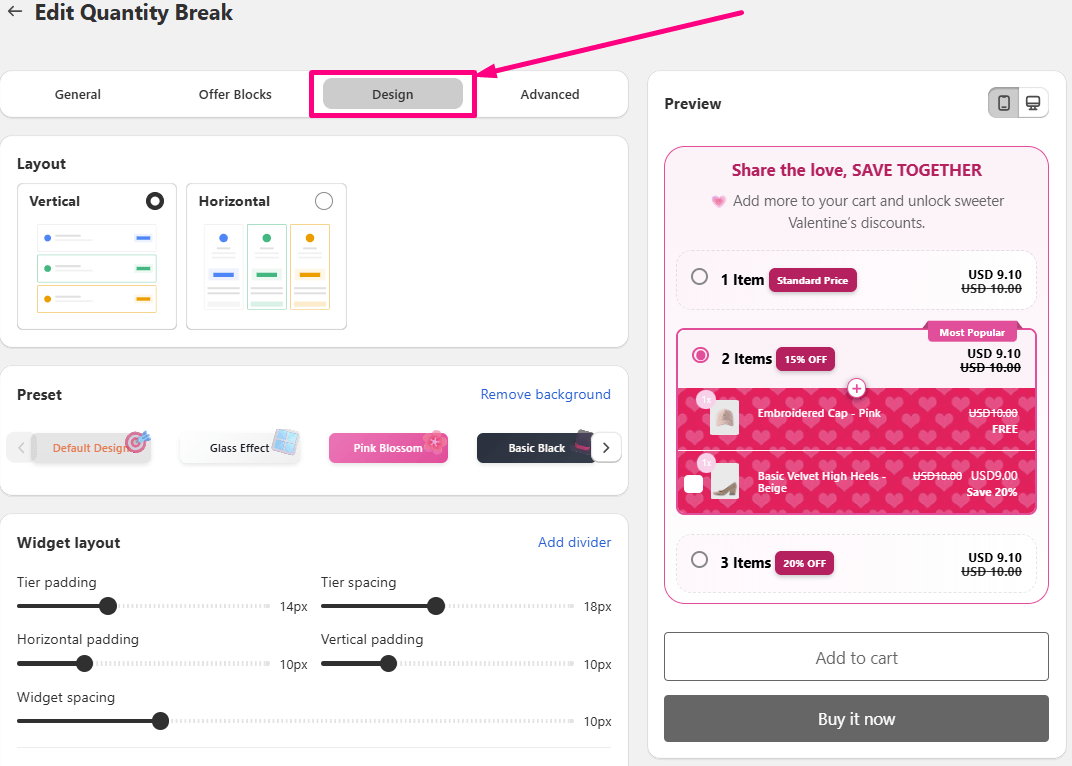Switch preview to mobile view icon

[x=1004, y=103]
